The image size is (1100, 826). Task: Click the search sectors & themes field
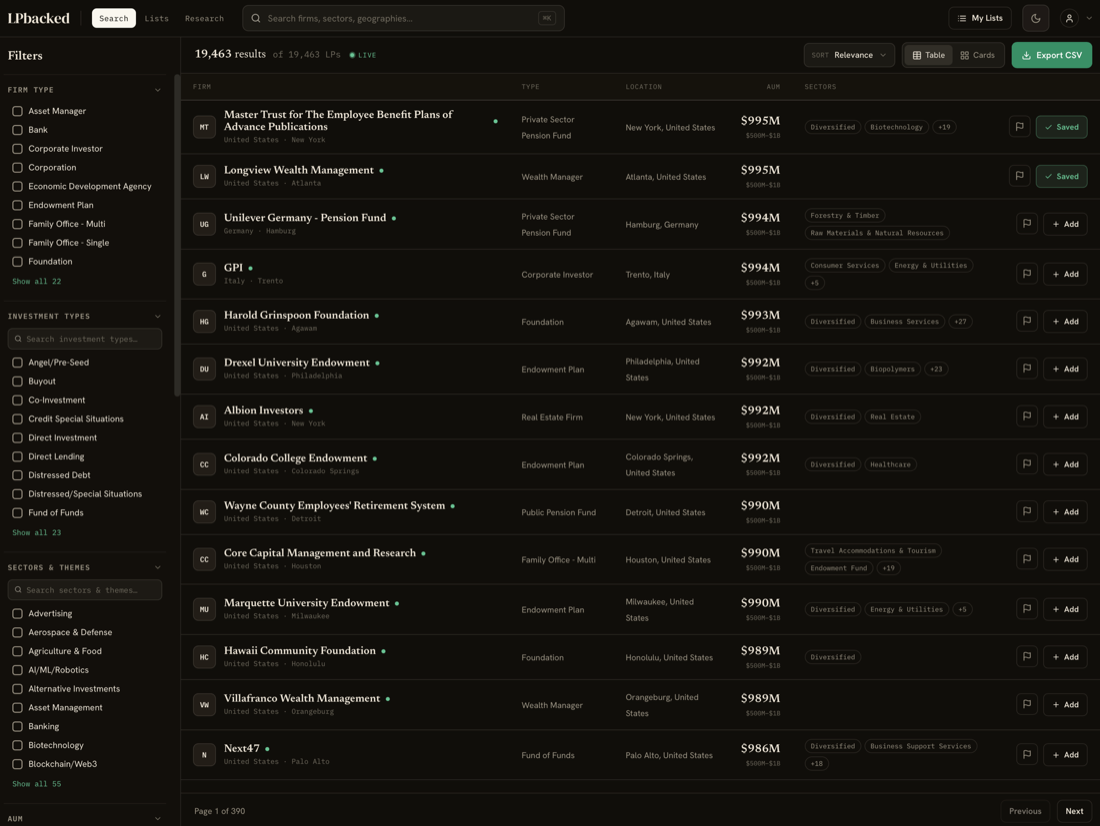(x=85, y=589)
